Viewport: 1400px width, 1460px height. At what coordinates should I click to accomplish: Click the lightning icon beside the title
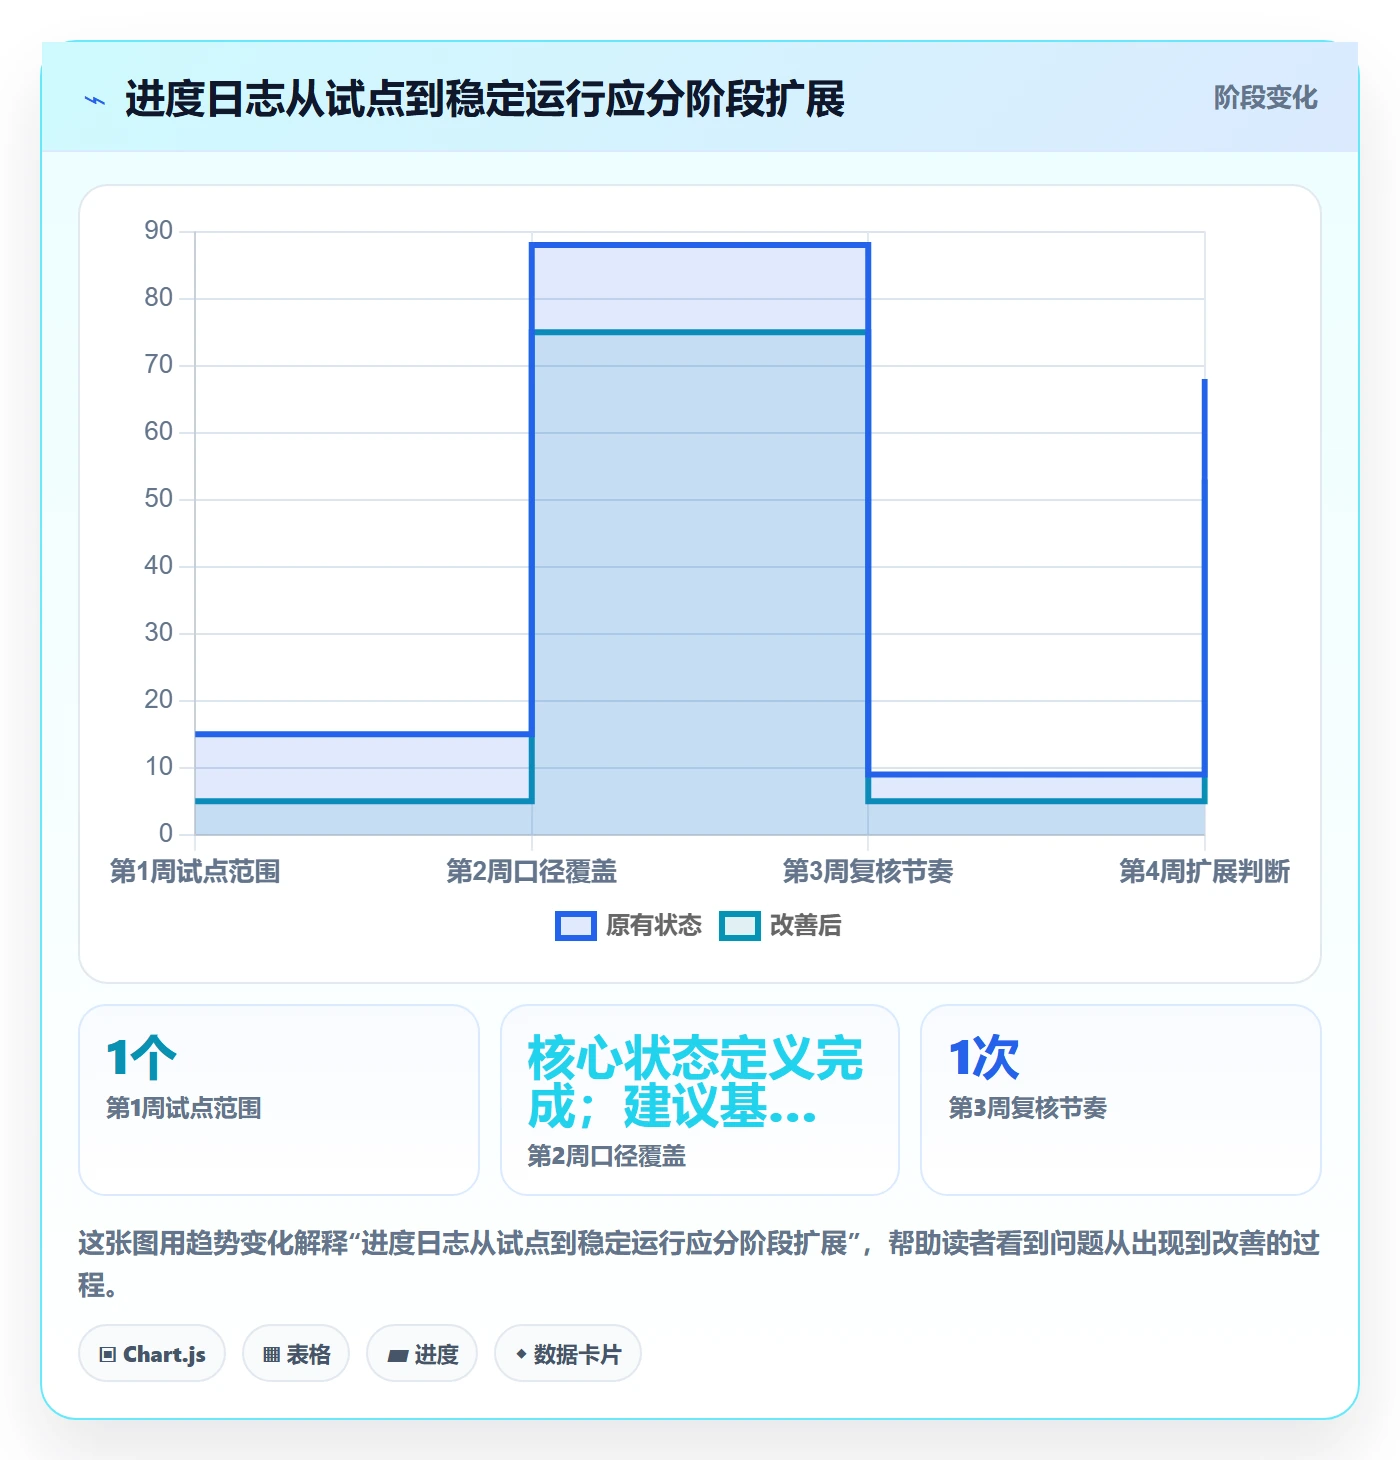pyautogui.click(x=95, y=100)
